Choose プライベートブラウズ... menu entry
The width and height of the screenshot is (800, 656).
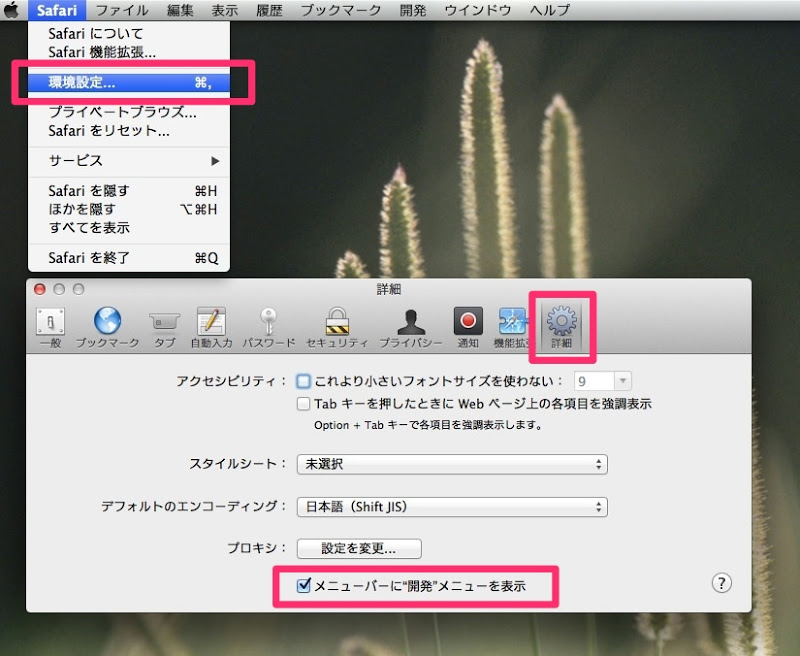tap(129, 112)
